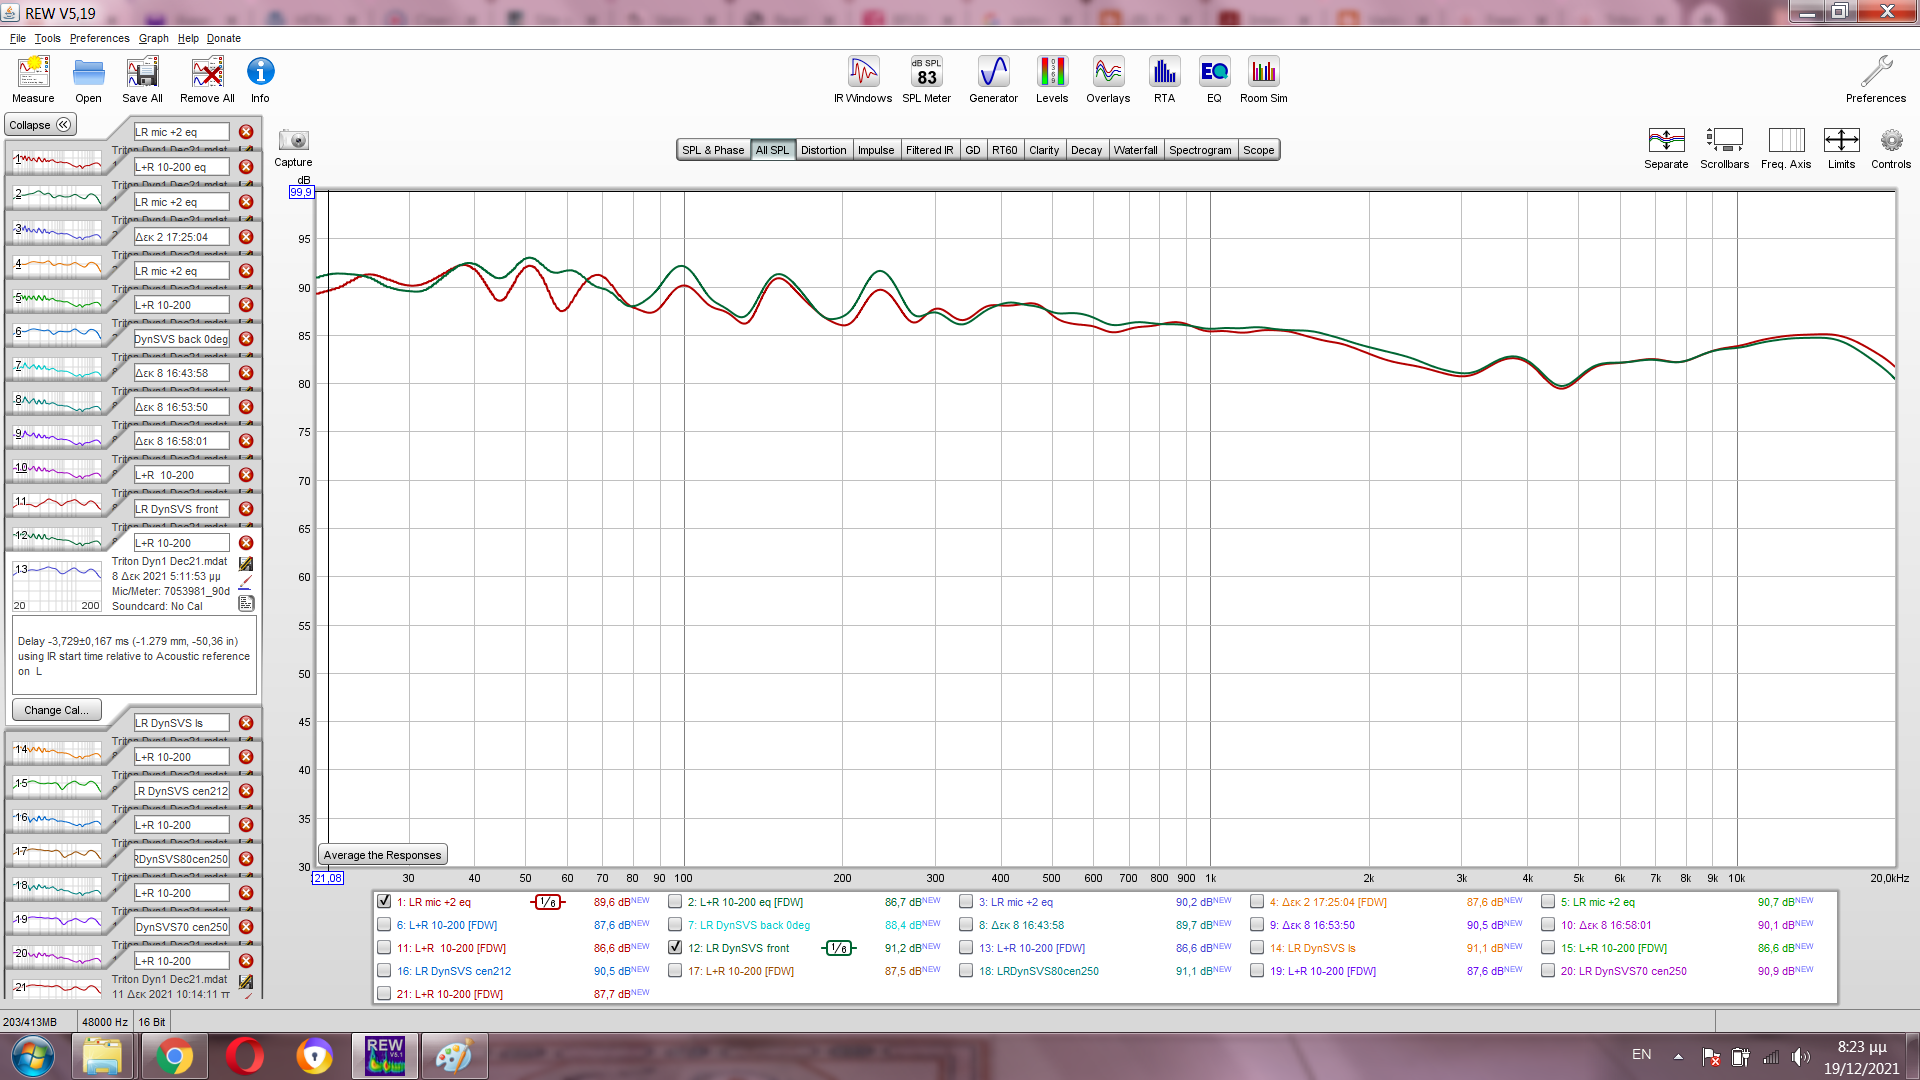The height and width of the screenshot is (1080, 1920).
Task: Click the Change Cal... button
Action: (56, 710)
